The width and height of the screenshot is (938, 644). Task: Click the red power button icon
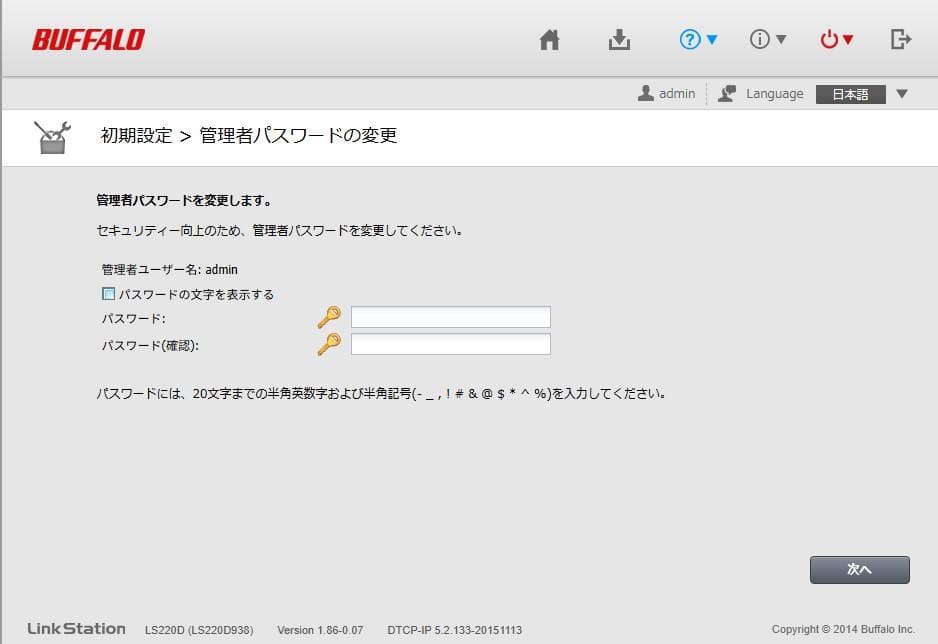(829, 39)
